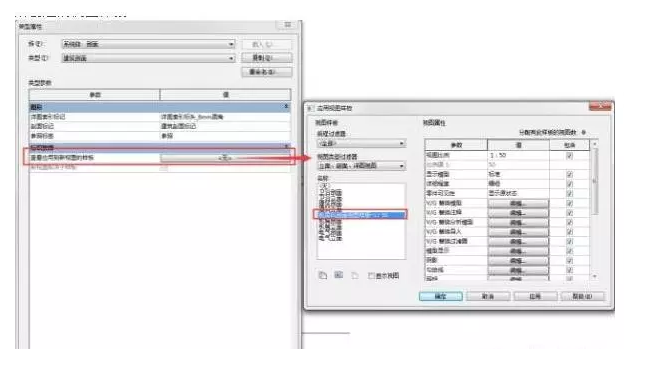Image resolution: width=661 pixels, height=366 pixels.
Task: Click the view properties scrollbar down arrow
Action: (x=595, y=277)
